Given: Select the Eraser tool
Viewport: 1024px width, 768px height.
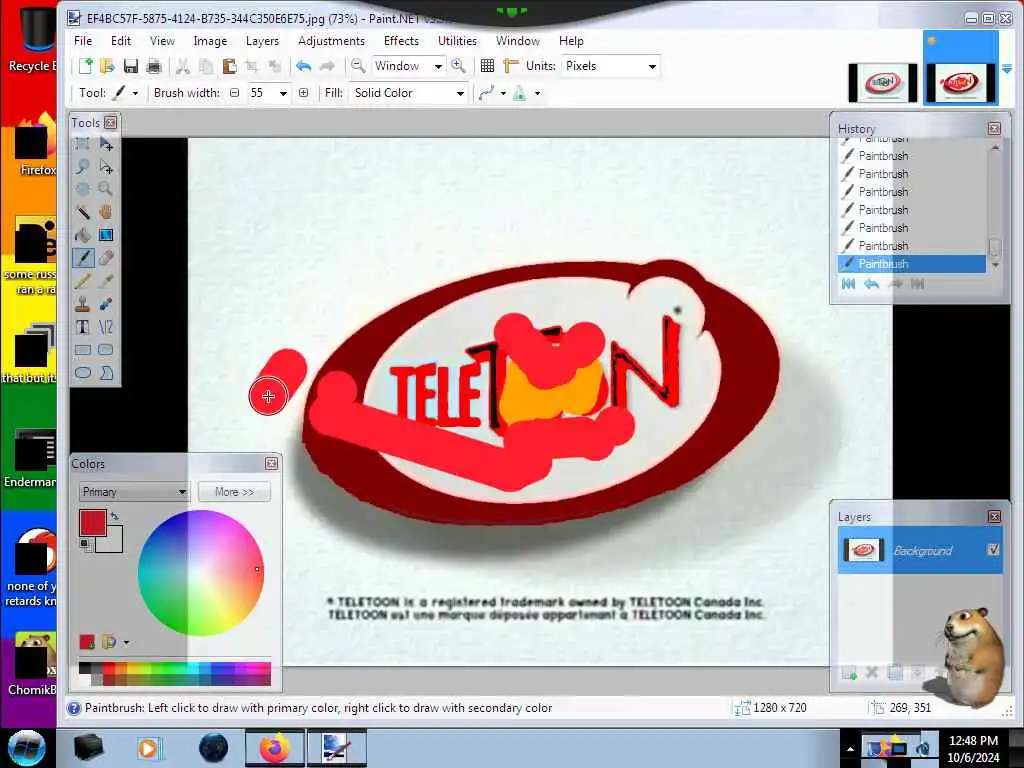Looking at the screenshot, I should coord(106,258).
